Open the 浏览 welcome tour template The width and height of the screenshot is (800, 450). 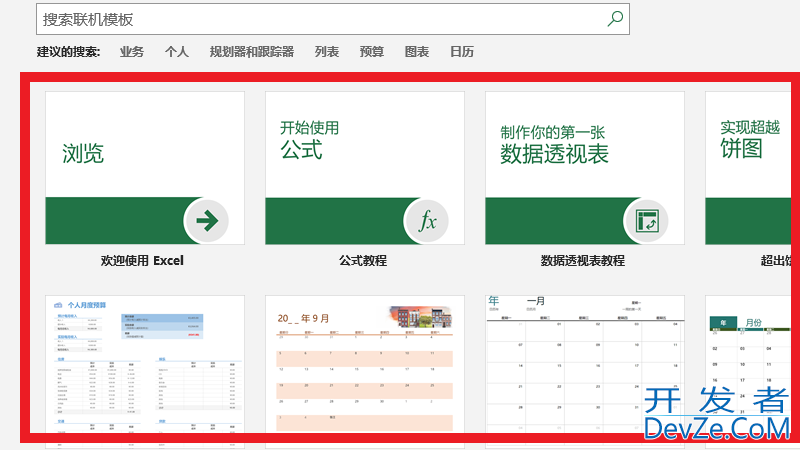click(x=145, y=168)
